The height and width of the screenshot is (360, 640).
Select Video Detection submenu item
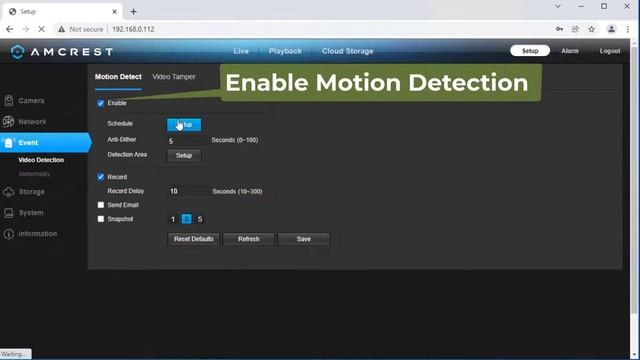[41, 160]
